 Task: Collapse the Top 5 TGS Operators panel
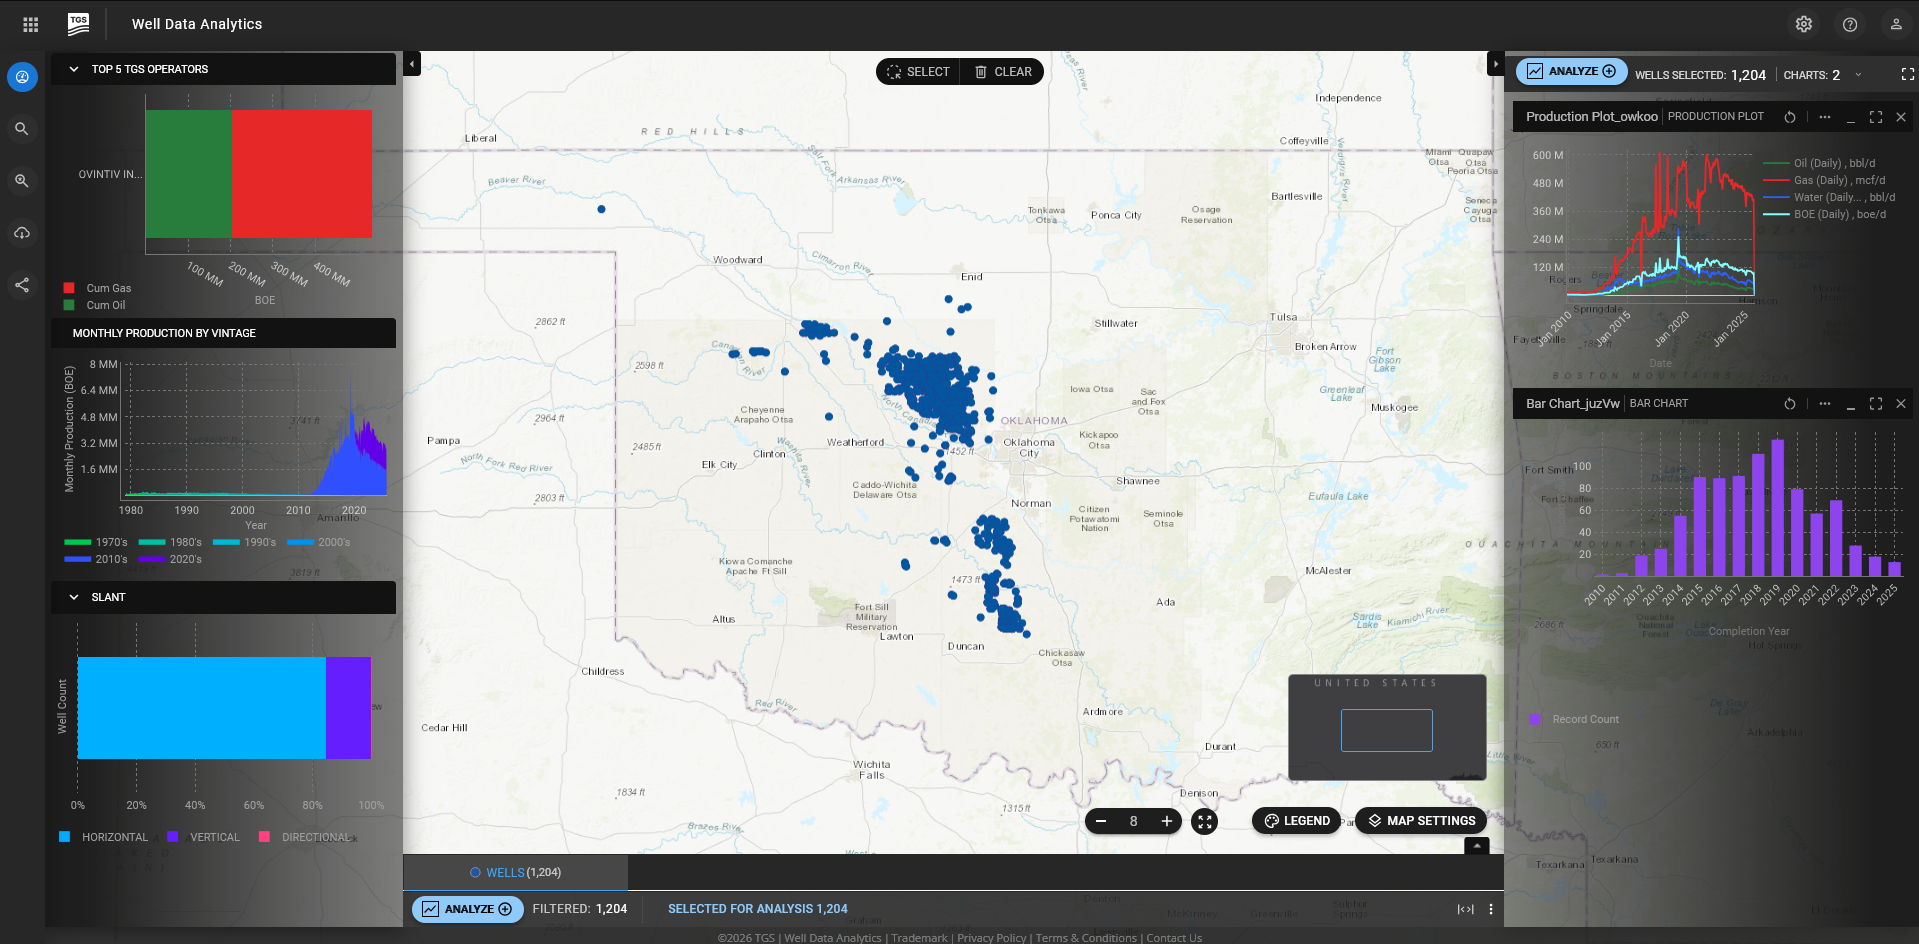coord(74,69)
